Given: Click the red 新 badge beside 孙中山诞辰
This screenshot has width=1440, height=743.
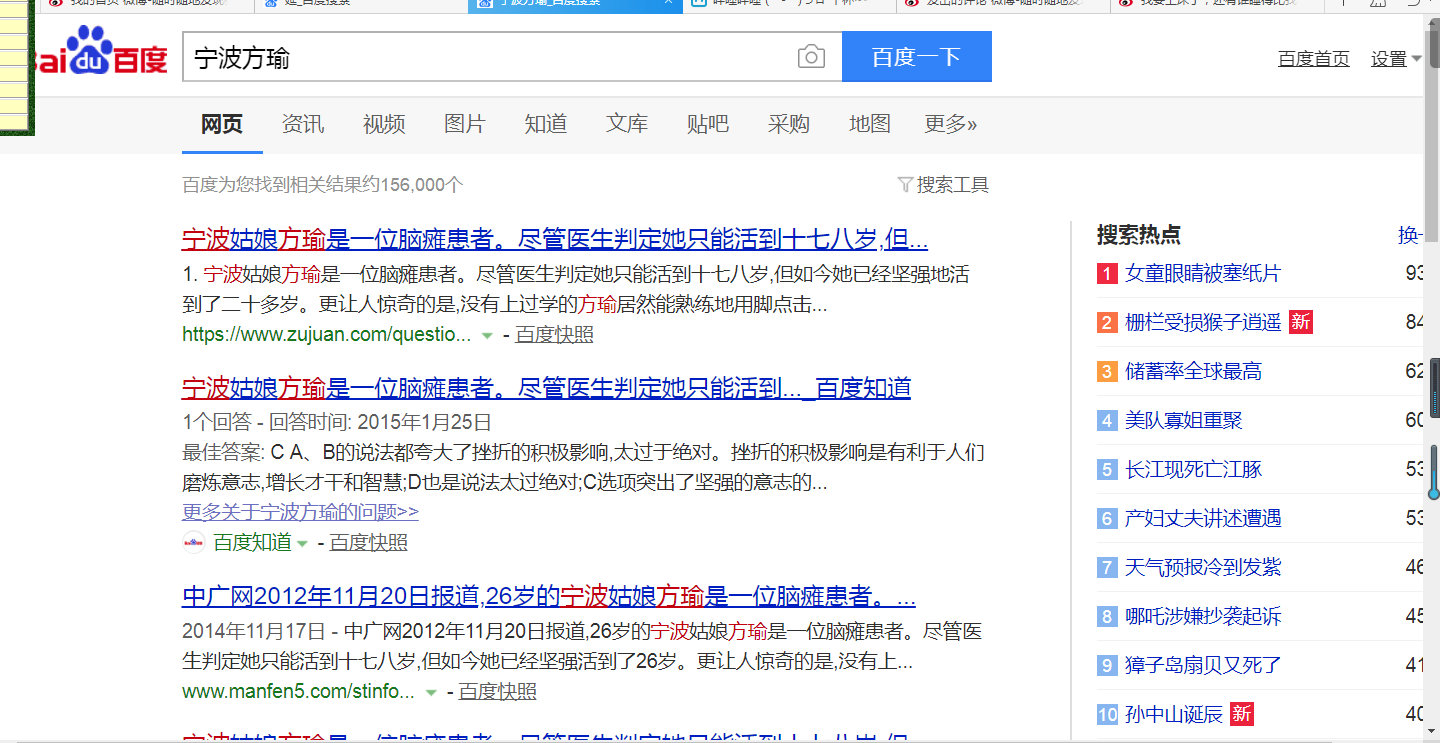Looking at the screenshot, I should coord(1241,714).
